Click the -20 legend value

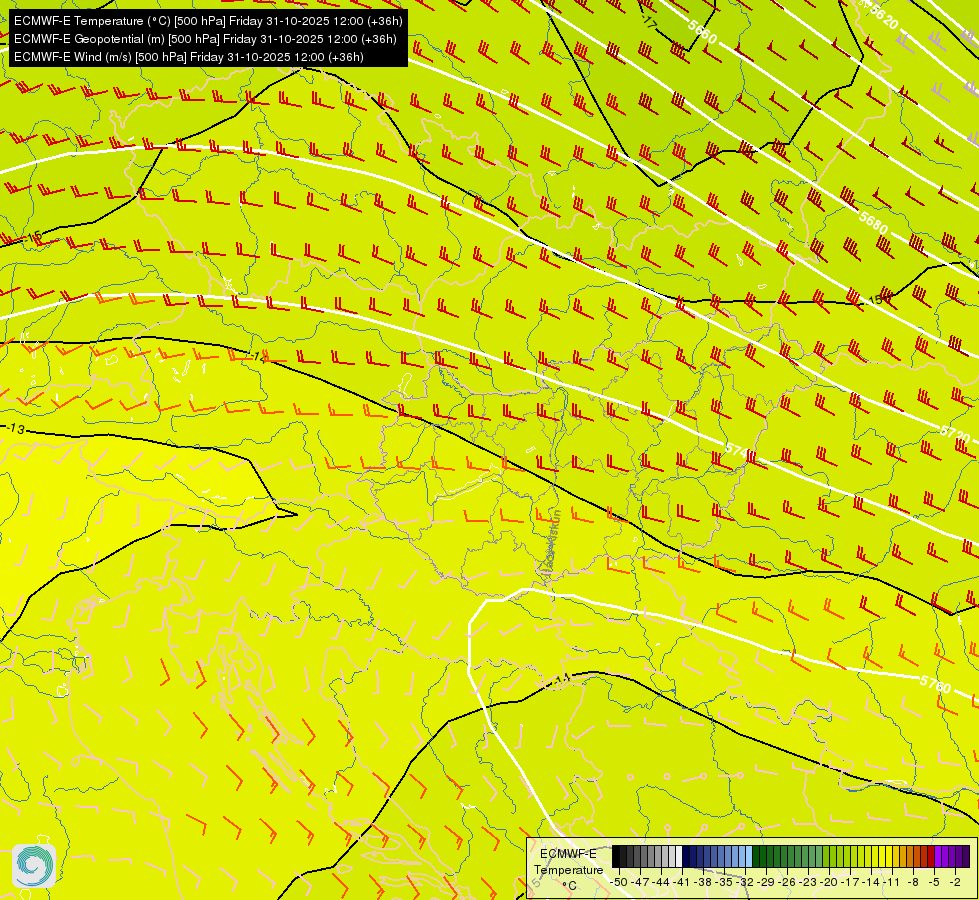pos(829,882)
